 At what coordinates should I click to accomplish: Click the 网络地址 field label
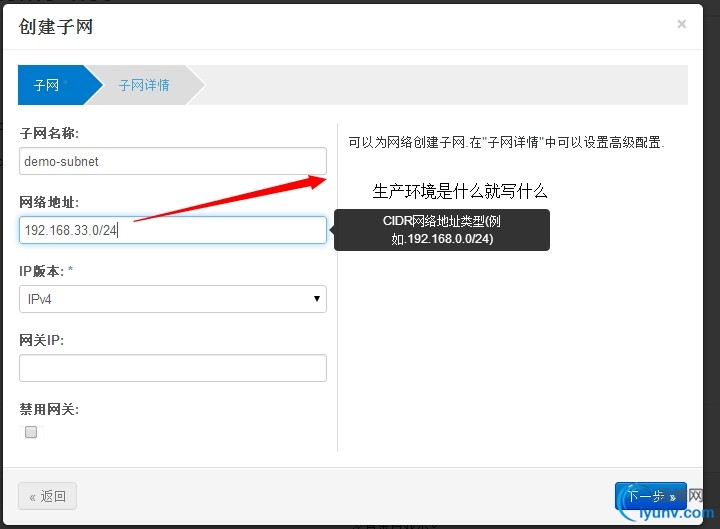(x=49, y=202)
